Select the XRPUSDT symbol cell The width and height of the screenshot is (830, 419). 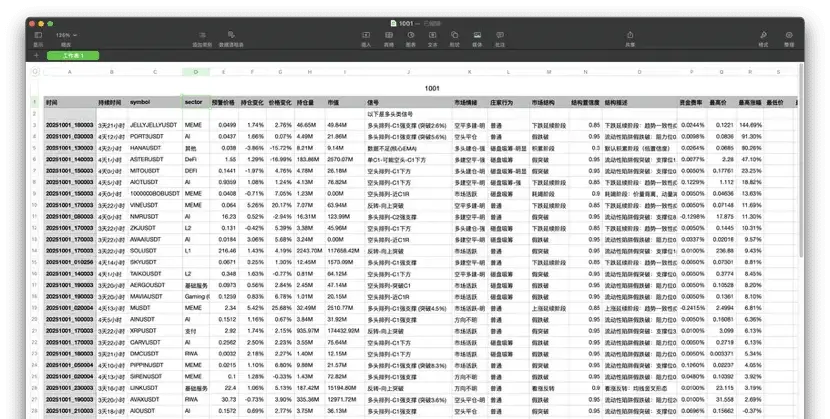156,331
